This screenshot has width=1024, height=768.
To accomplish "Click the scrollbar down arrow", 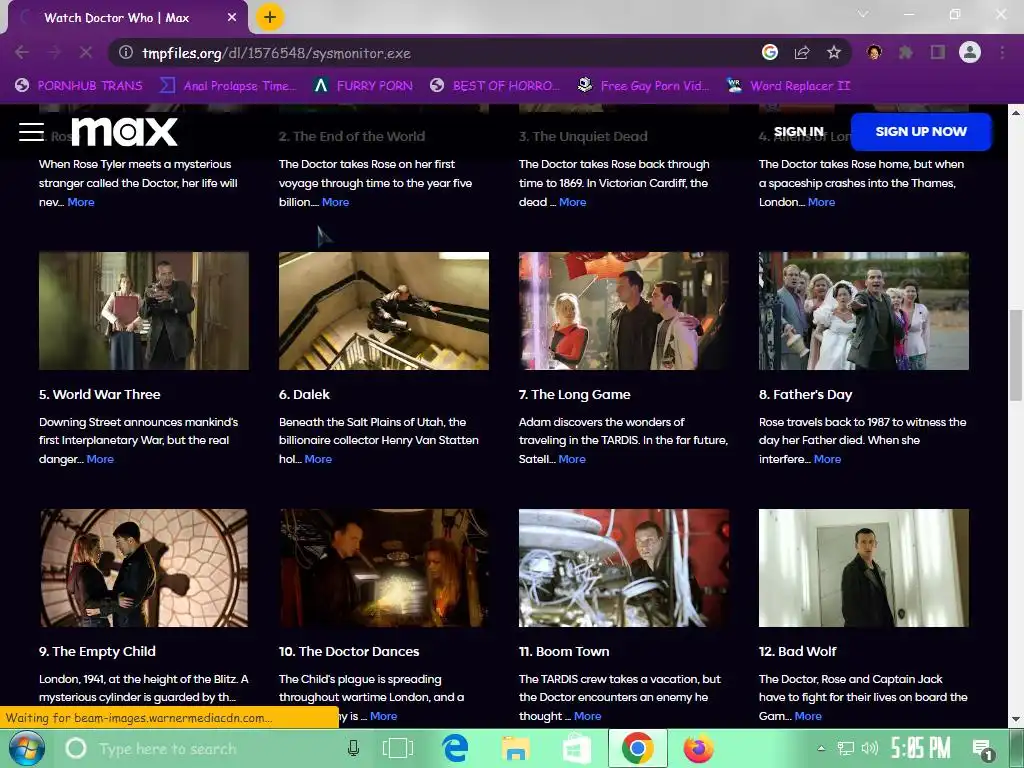I will 1016,719.
